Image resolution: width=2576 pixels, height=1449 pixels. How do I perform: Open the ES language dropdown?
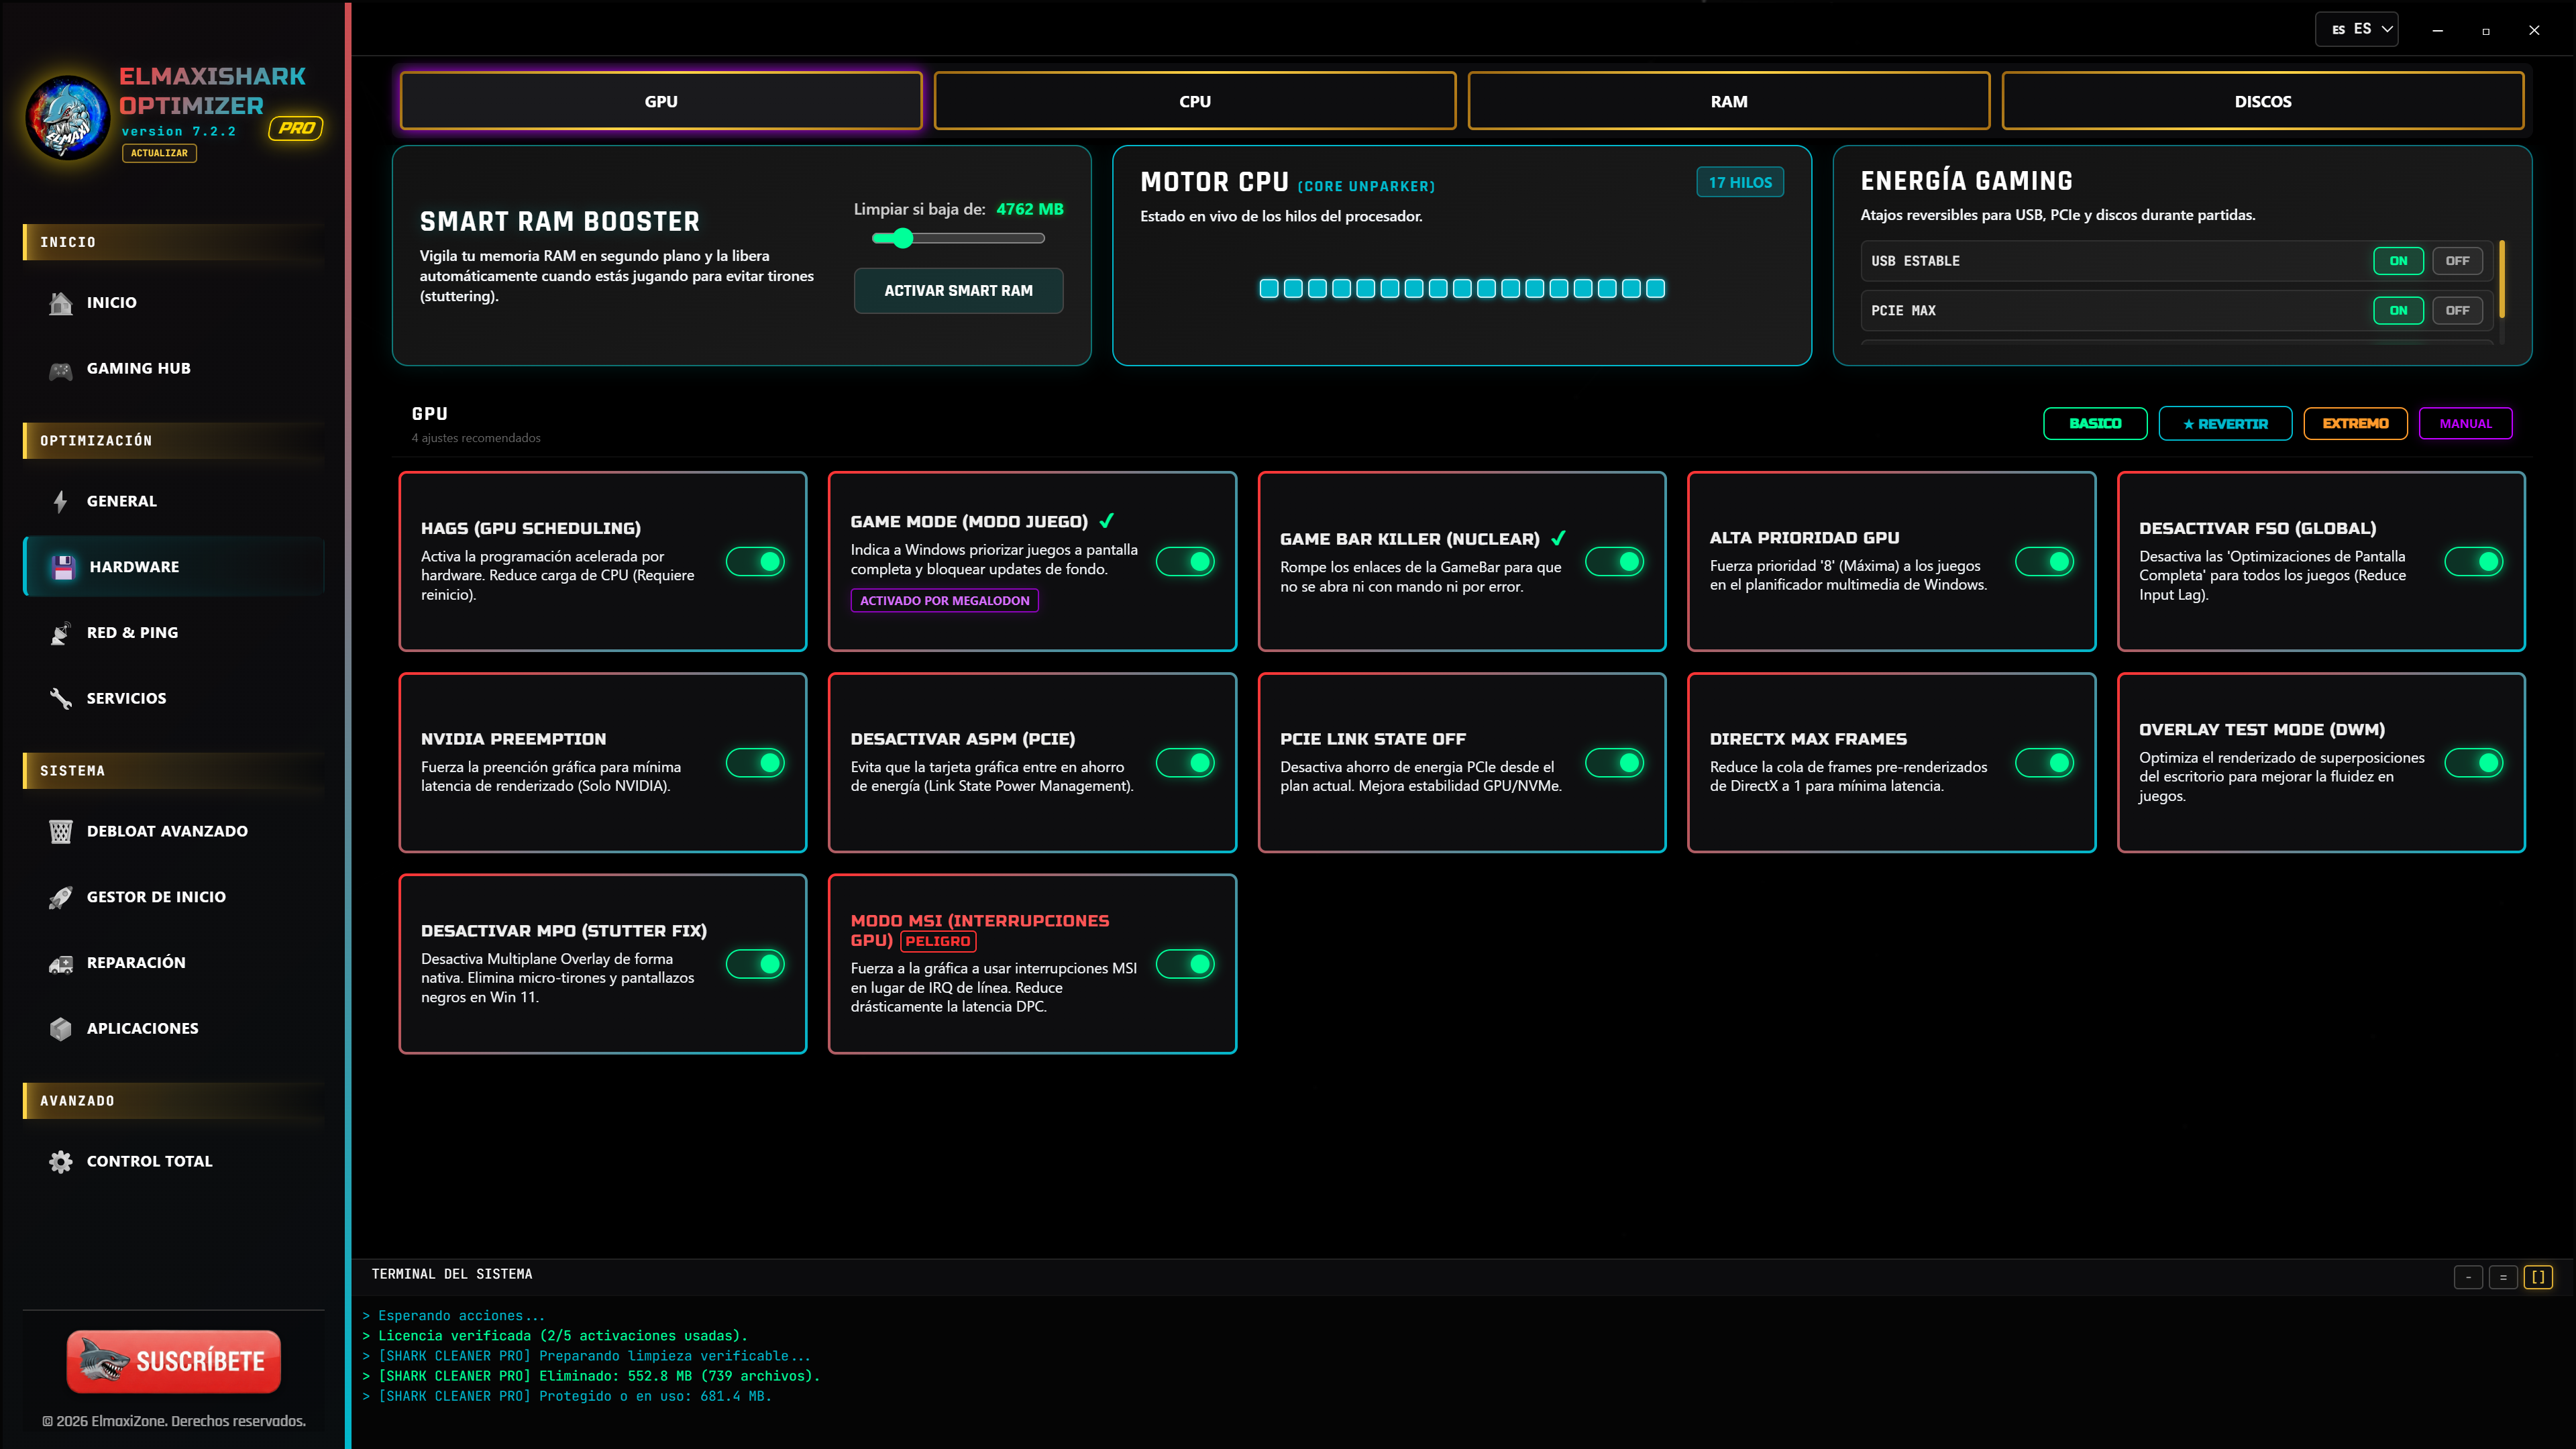click(x=2357, y=29)
